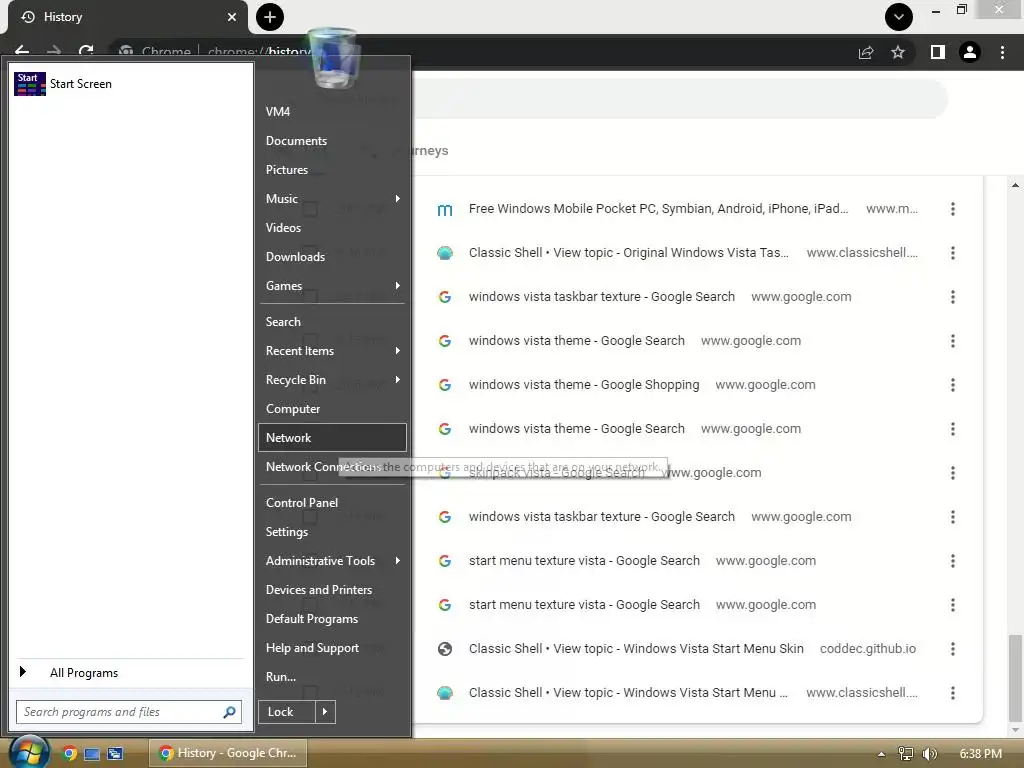Expand Music submenu arrow

[x=397, y=199]
